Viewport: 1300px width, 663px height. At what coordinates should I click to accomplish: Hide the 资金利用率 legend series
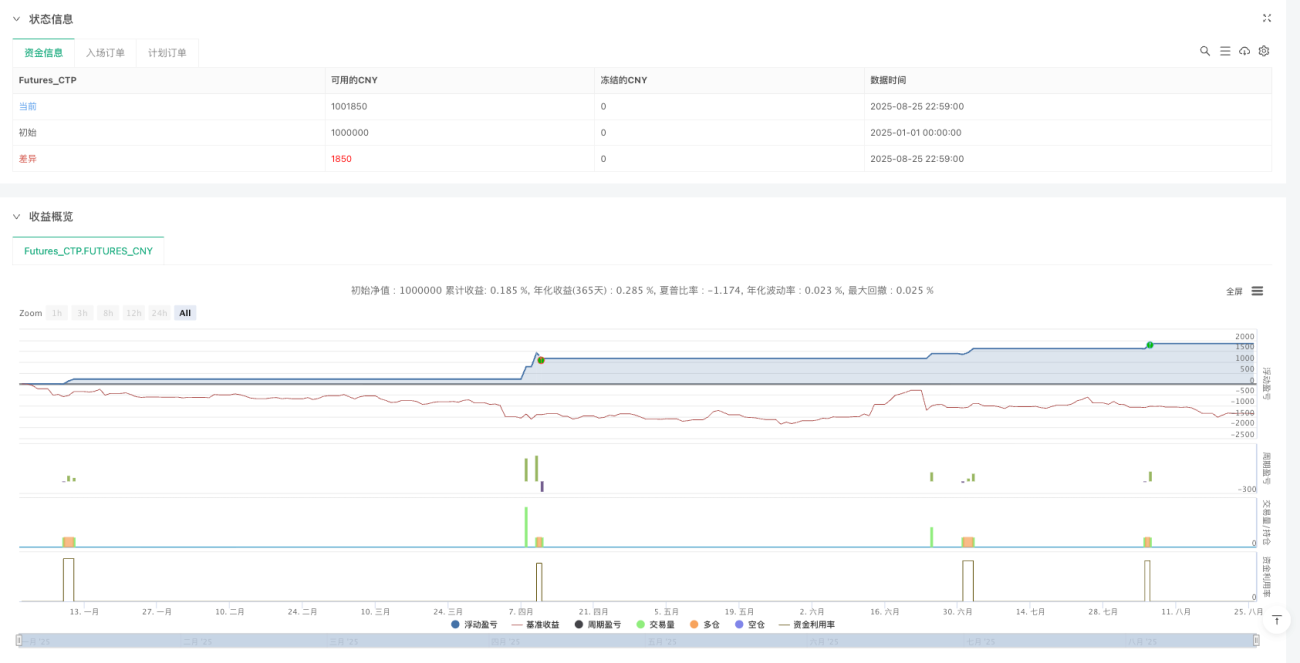pos(806,624)
